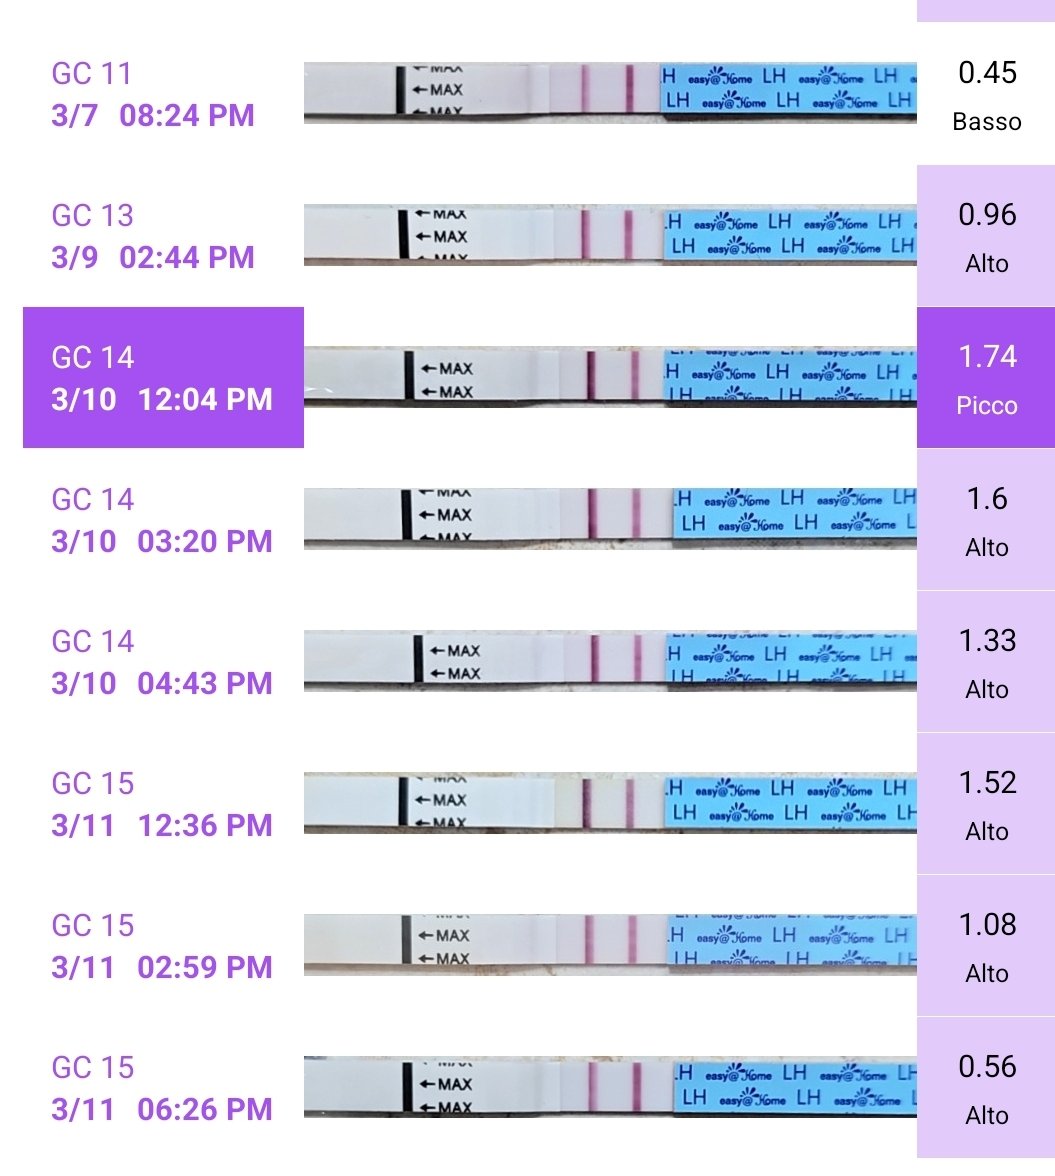Screen dimensions: 1055x1176
Task: Open the 3/11 02:59 PM test strip image
Action: click(x=610, y=945)
